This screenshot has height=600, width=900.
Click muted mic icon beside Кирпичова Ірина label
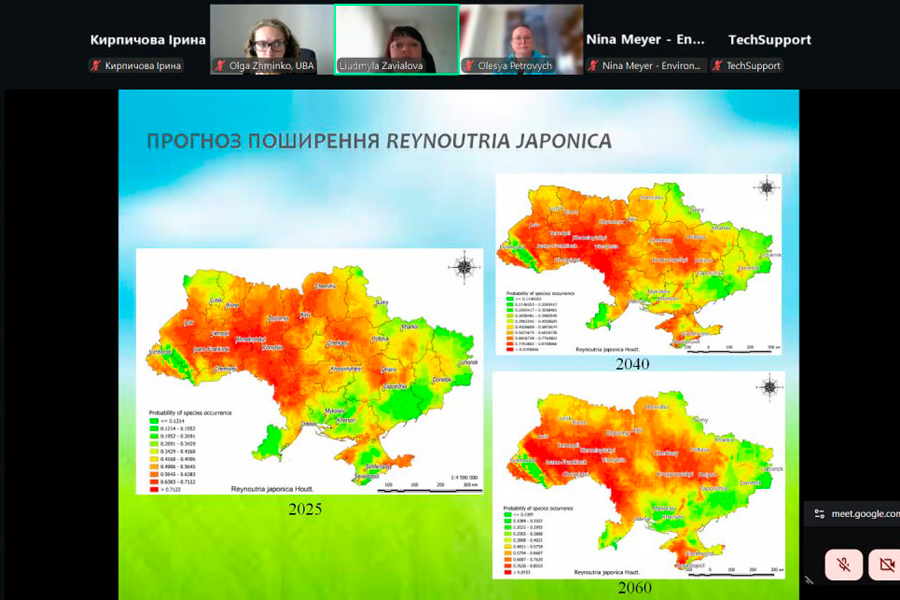click(95, 65)
